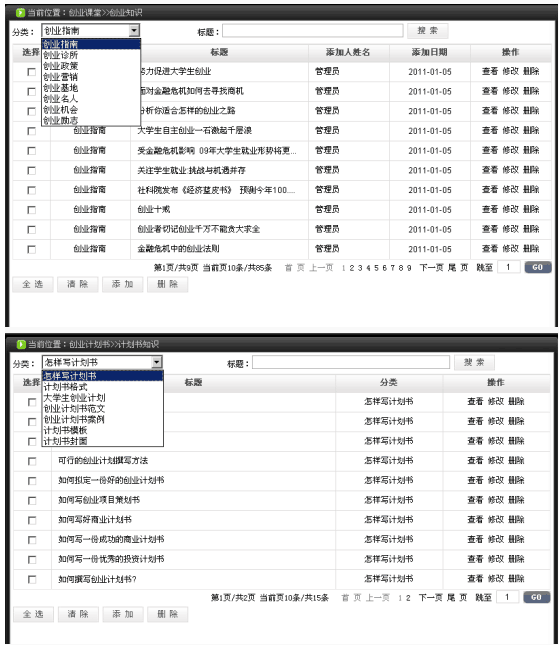Select 计划书模板 in the dropdown list
This screenshot has height=646, width=559.
click(65, 430)
